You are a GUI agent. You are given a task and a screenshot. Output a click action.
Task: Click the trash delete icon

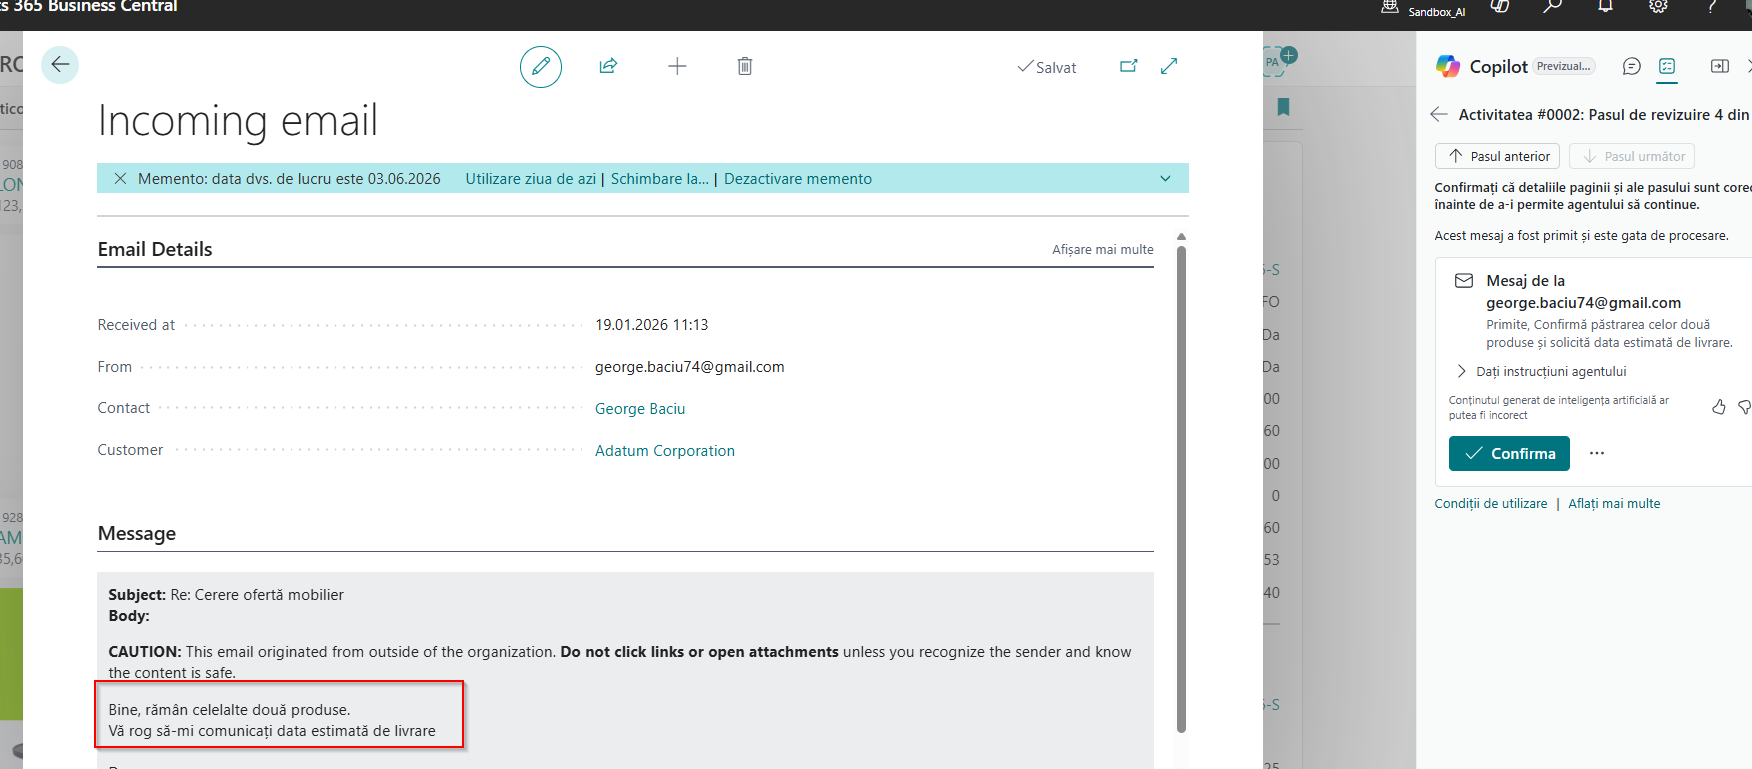click(x=745, y=66)
